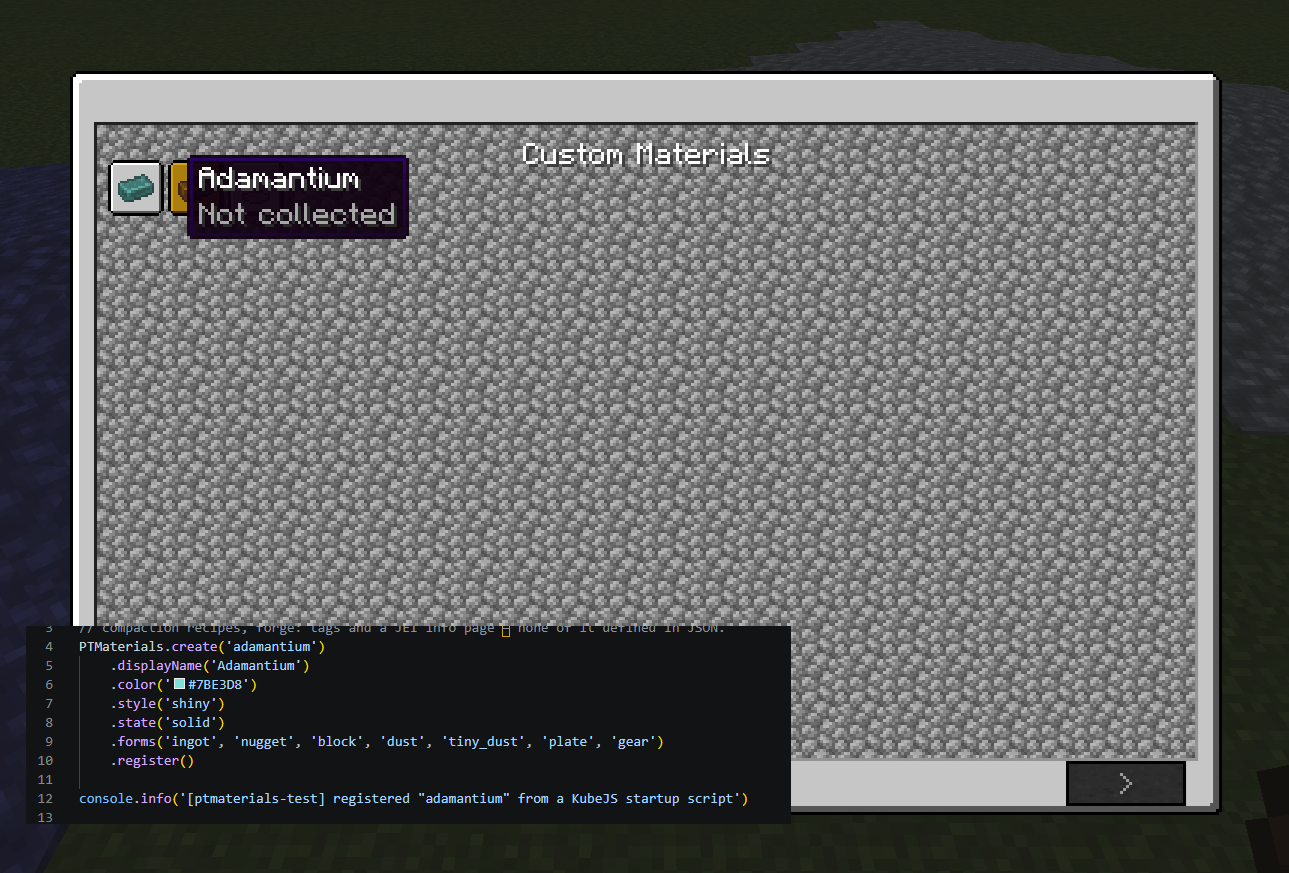This screenshot has height=873, width=1289.
Task: Go to the next page with the arrow button
Action: 1126,783
